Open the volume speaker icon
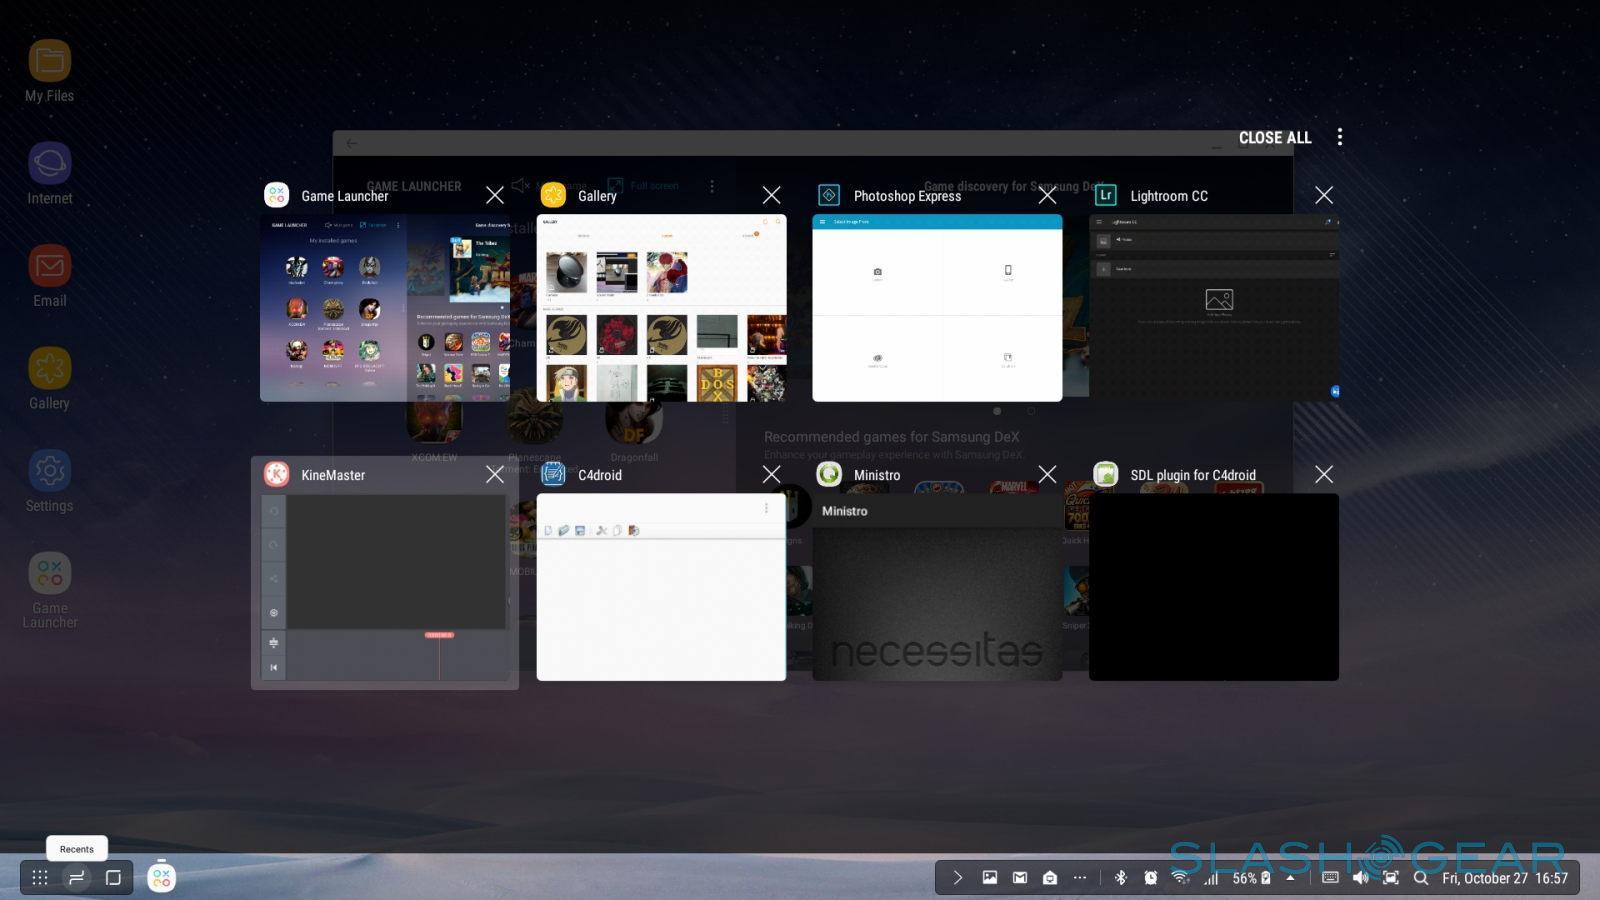This screenshot has height=900, width=1600. 1360,877
